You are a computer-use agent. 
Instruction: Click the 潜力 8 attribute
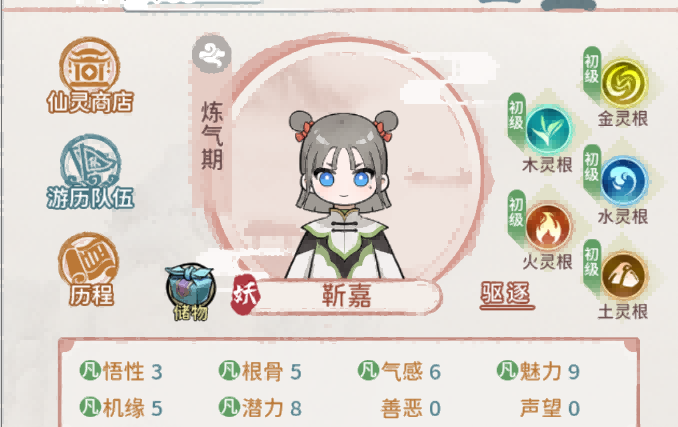coord(260,408)
